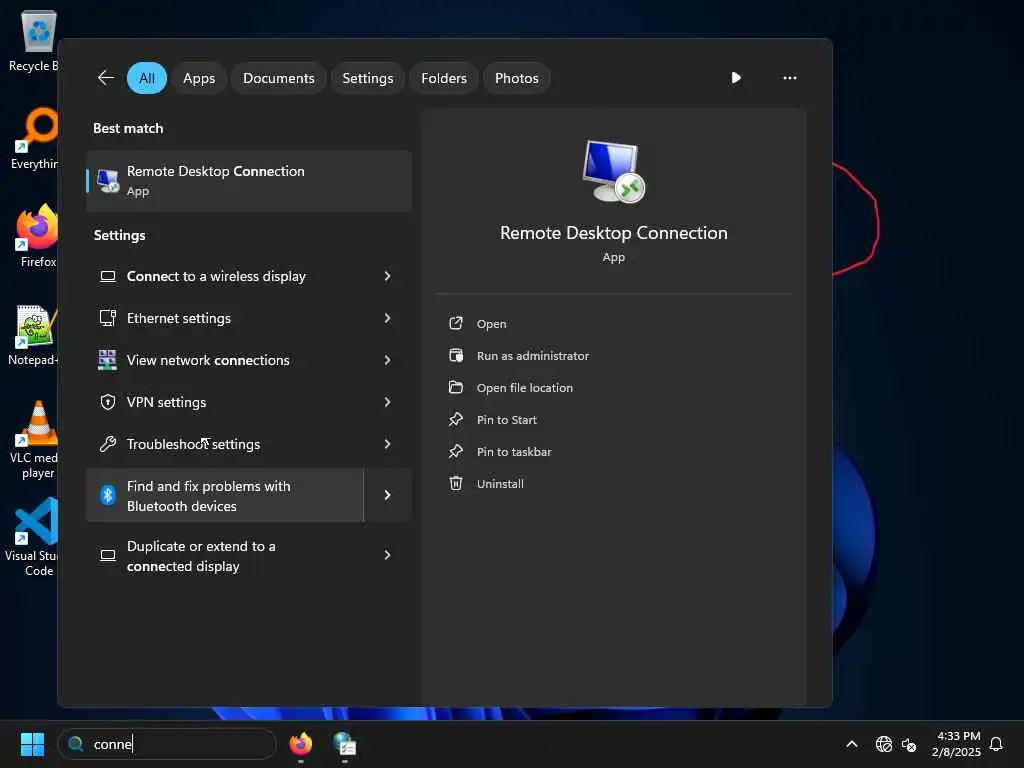
Task: Select the Visual Studio Code desktop shortcut
Action: (x=33, y=537)
